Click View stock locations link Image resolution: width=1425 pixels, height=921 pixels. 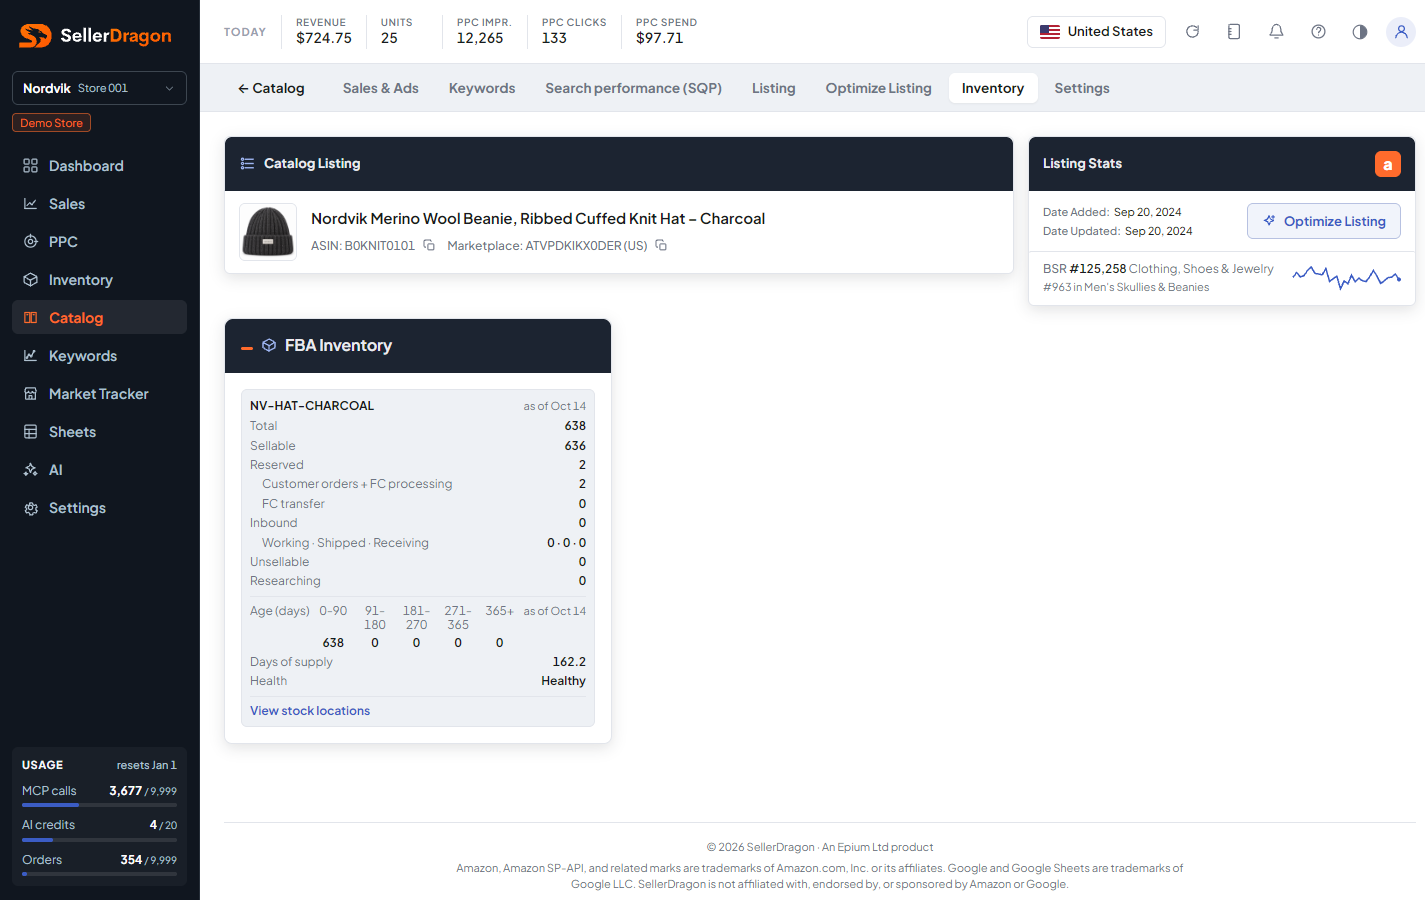point(310,711)
